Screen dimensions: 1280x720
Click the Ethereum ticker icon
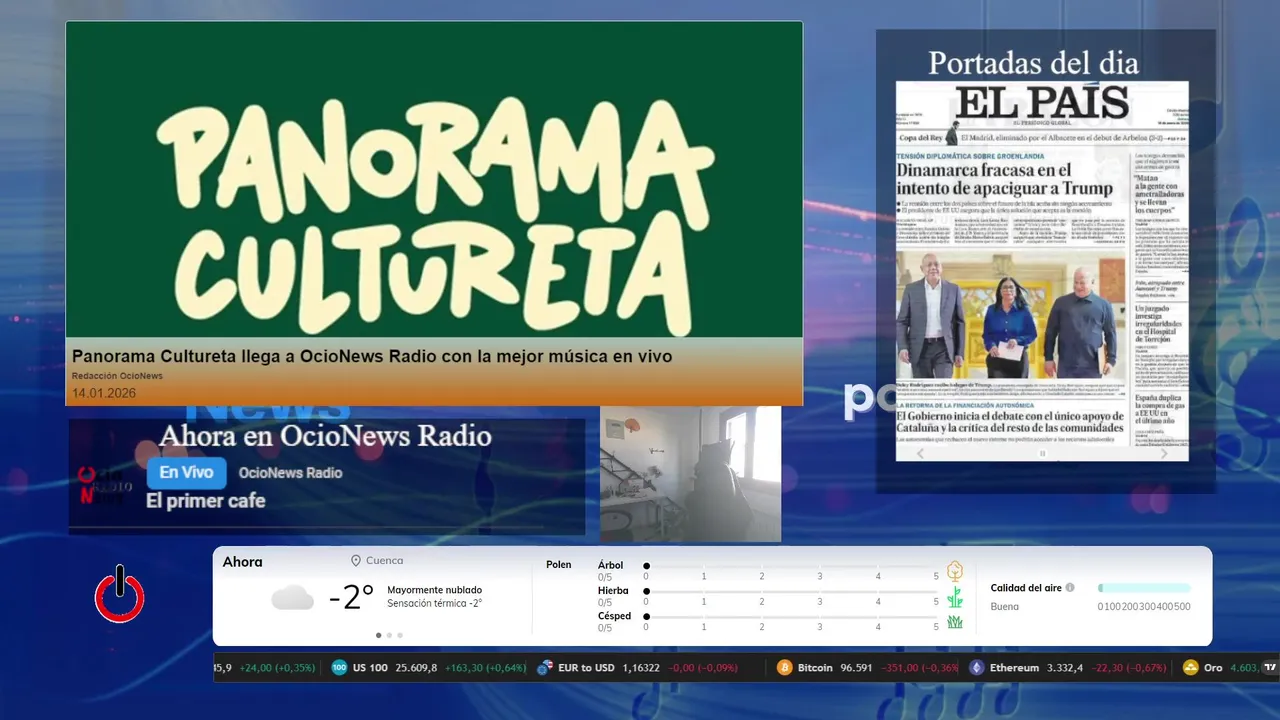[976, 667]
